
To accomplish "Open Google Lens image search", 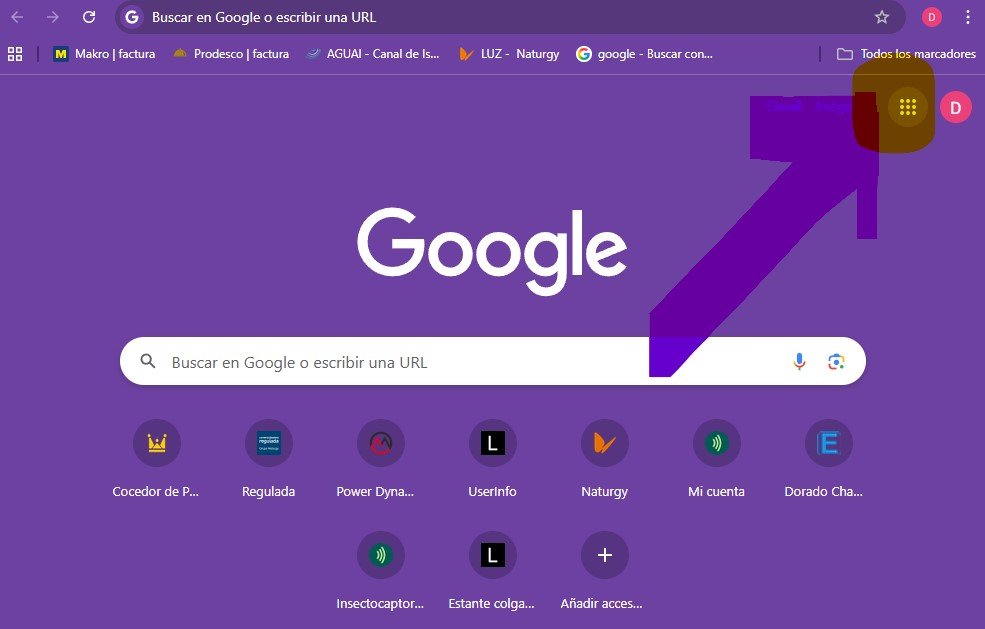I will [x=836, y=361].
